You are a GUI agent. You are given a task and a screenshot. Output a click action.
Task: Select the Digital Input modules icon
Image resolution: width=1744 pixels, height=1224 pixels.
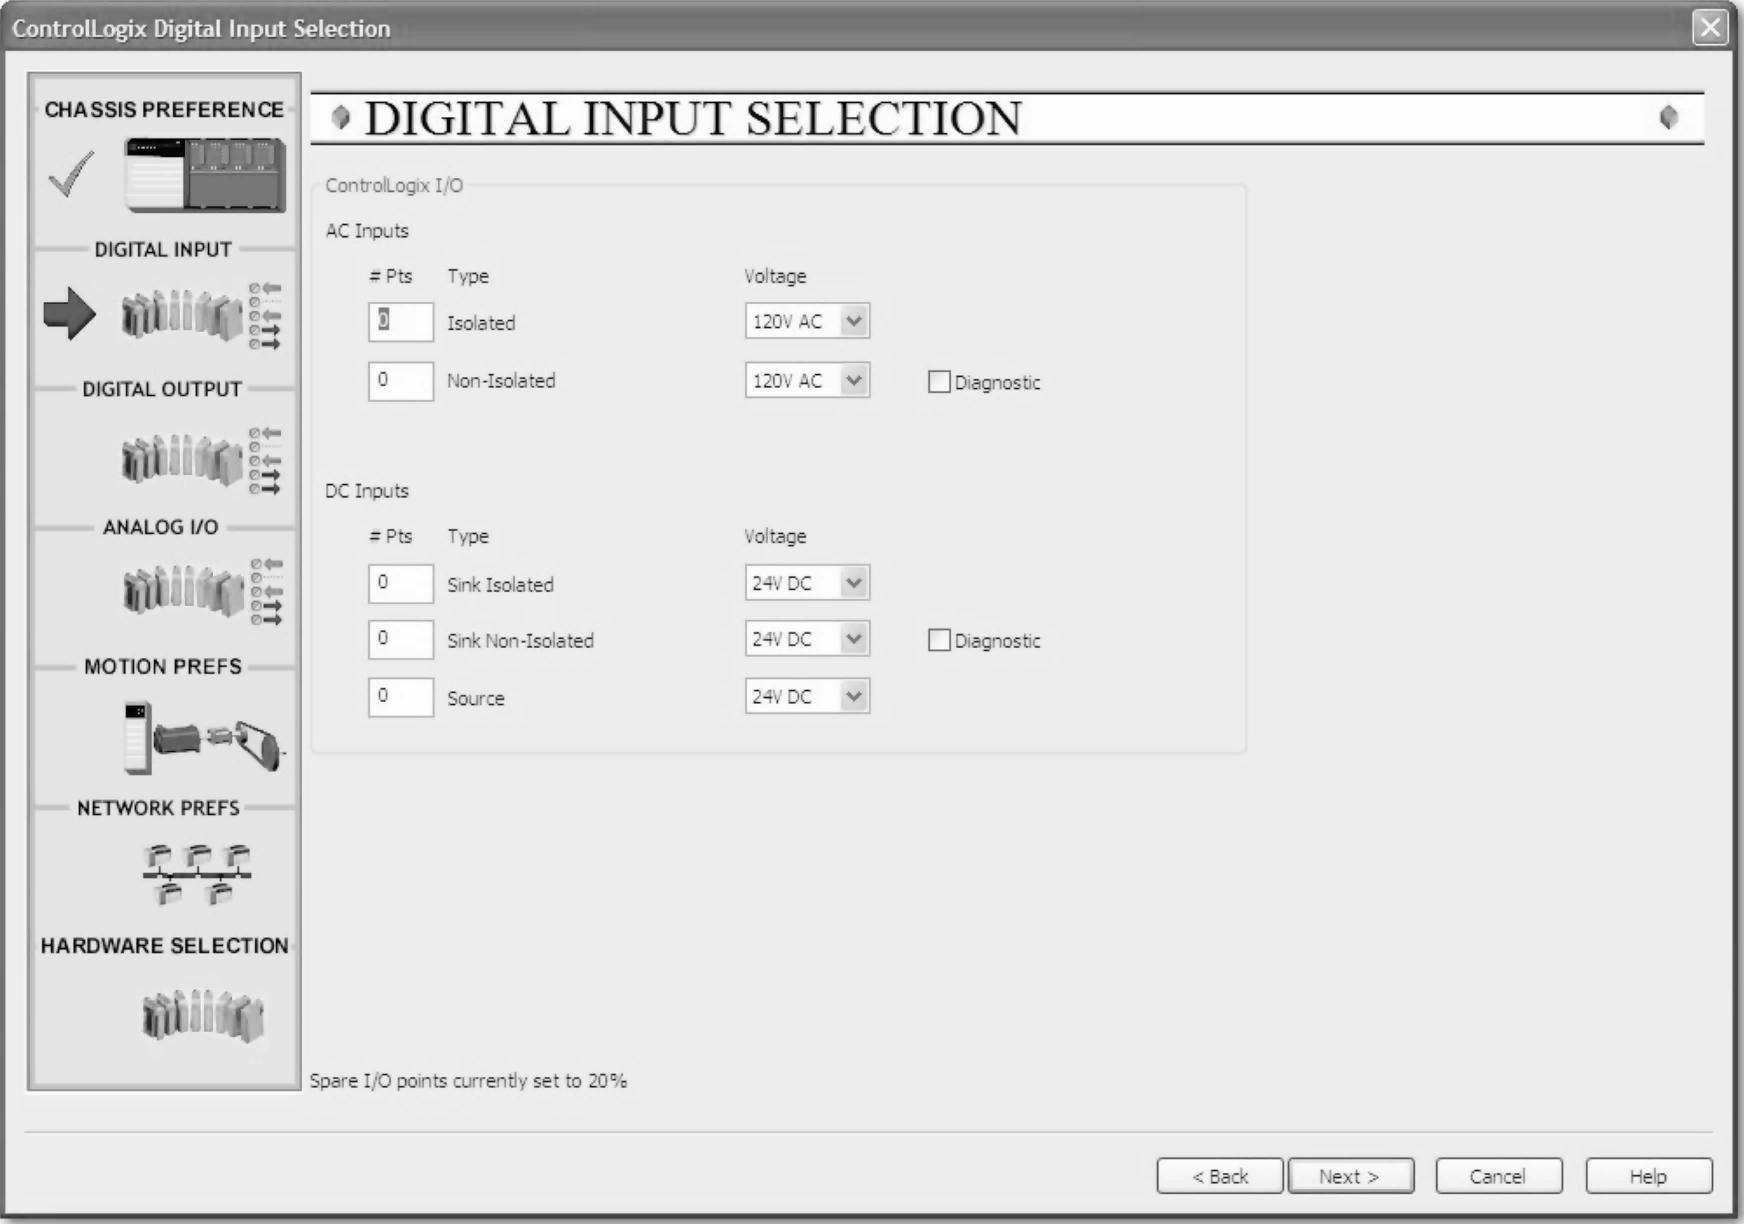(x=182, y=316)
